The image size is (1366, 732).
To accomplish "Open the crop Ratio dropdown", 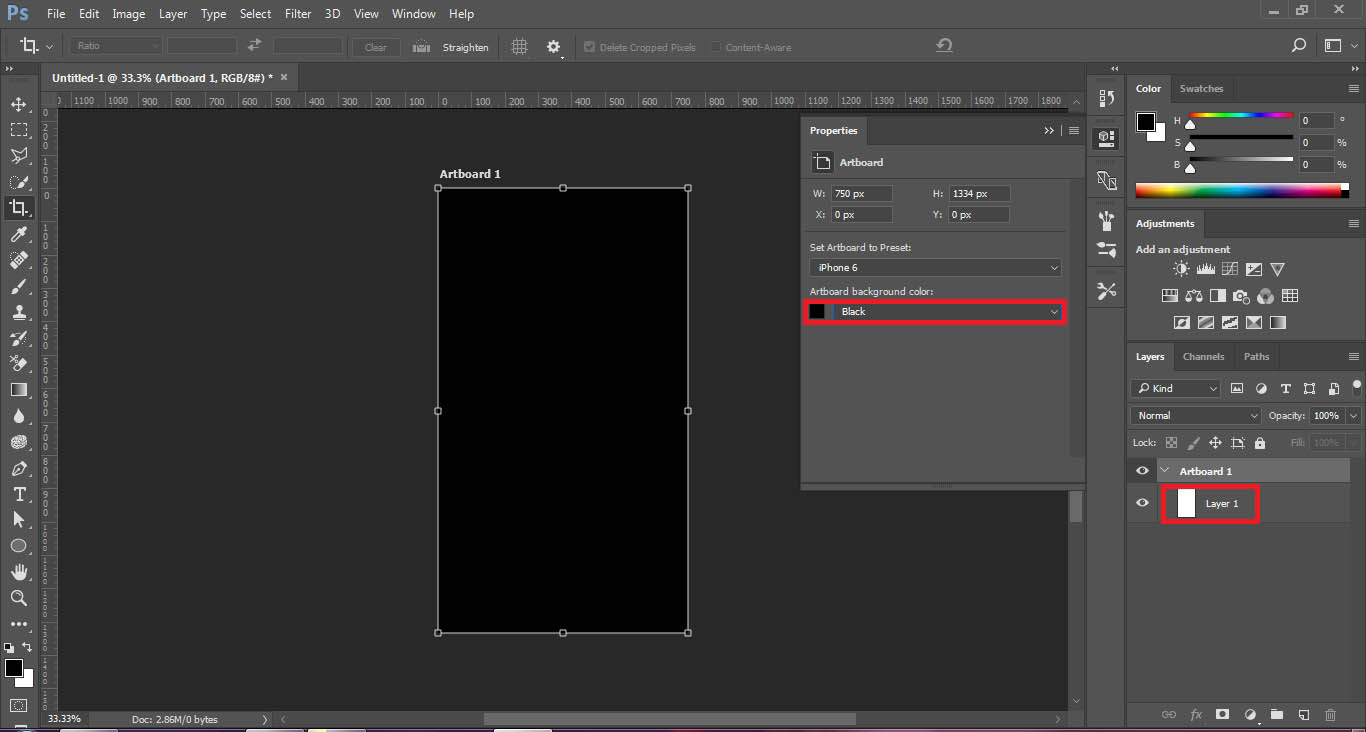I will point(116,46).
